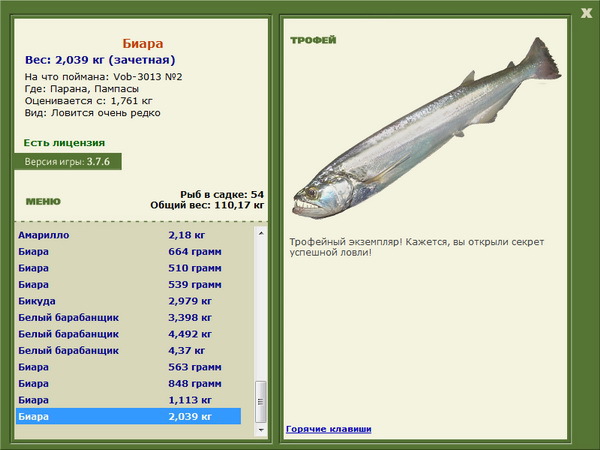Click the Общий вес: 110,17 кг total
Screen dimensions: 600x450
pos(207,205)
